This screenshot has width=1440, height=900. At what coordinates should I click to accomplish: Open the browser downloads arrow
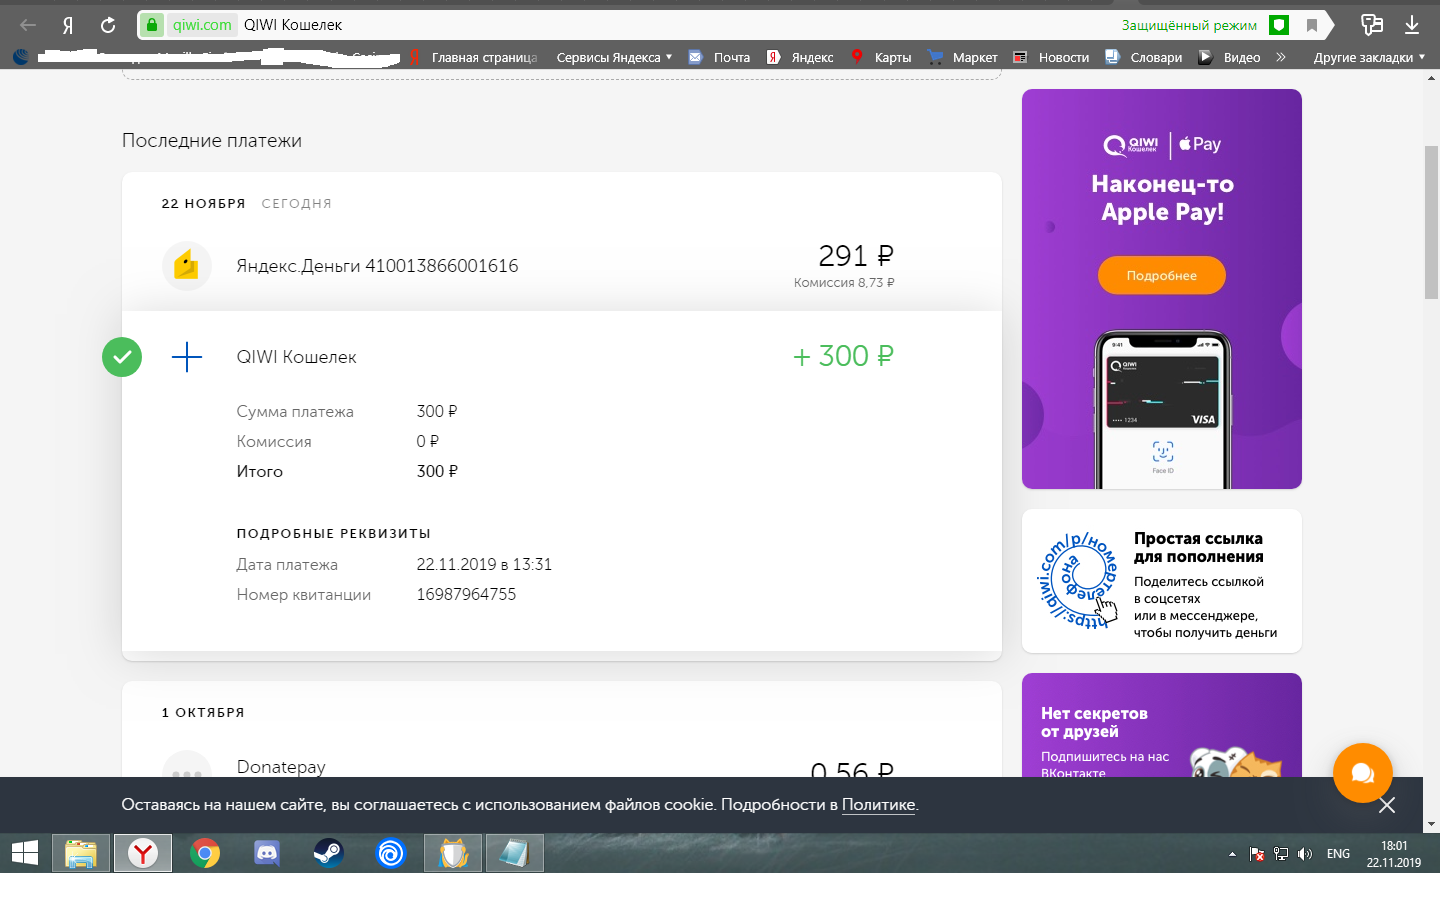(x=1412, y=25)
